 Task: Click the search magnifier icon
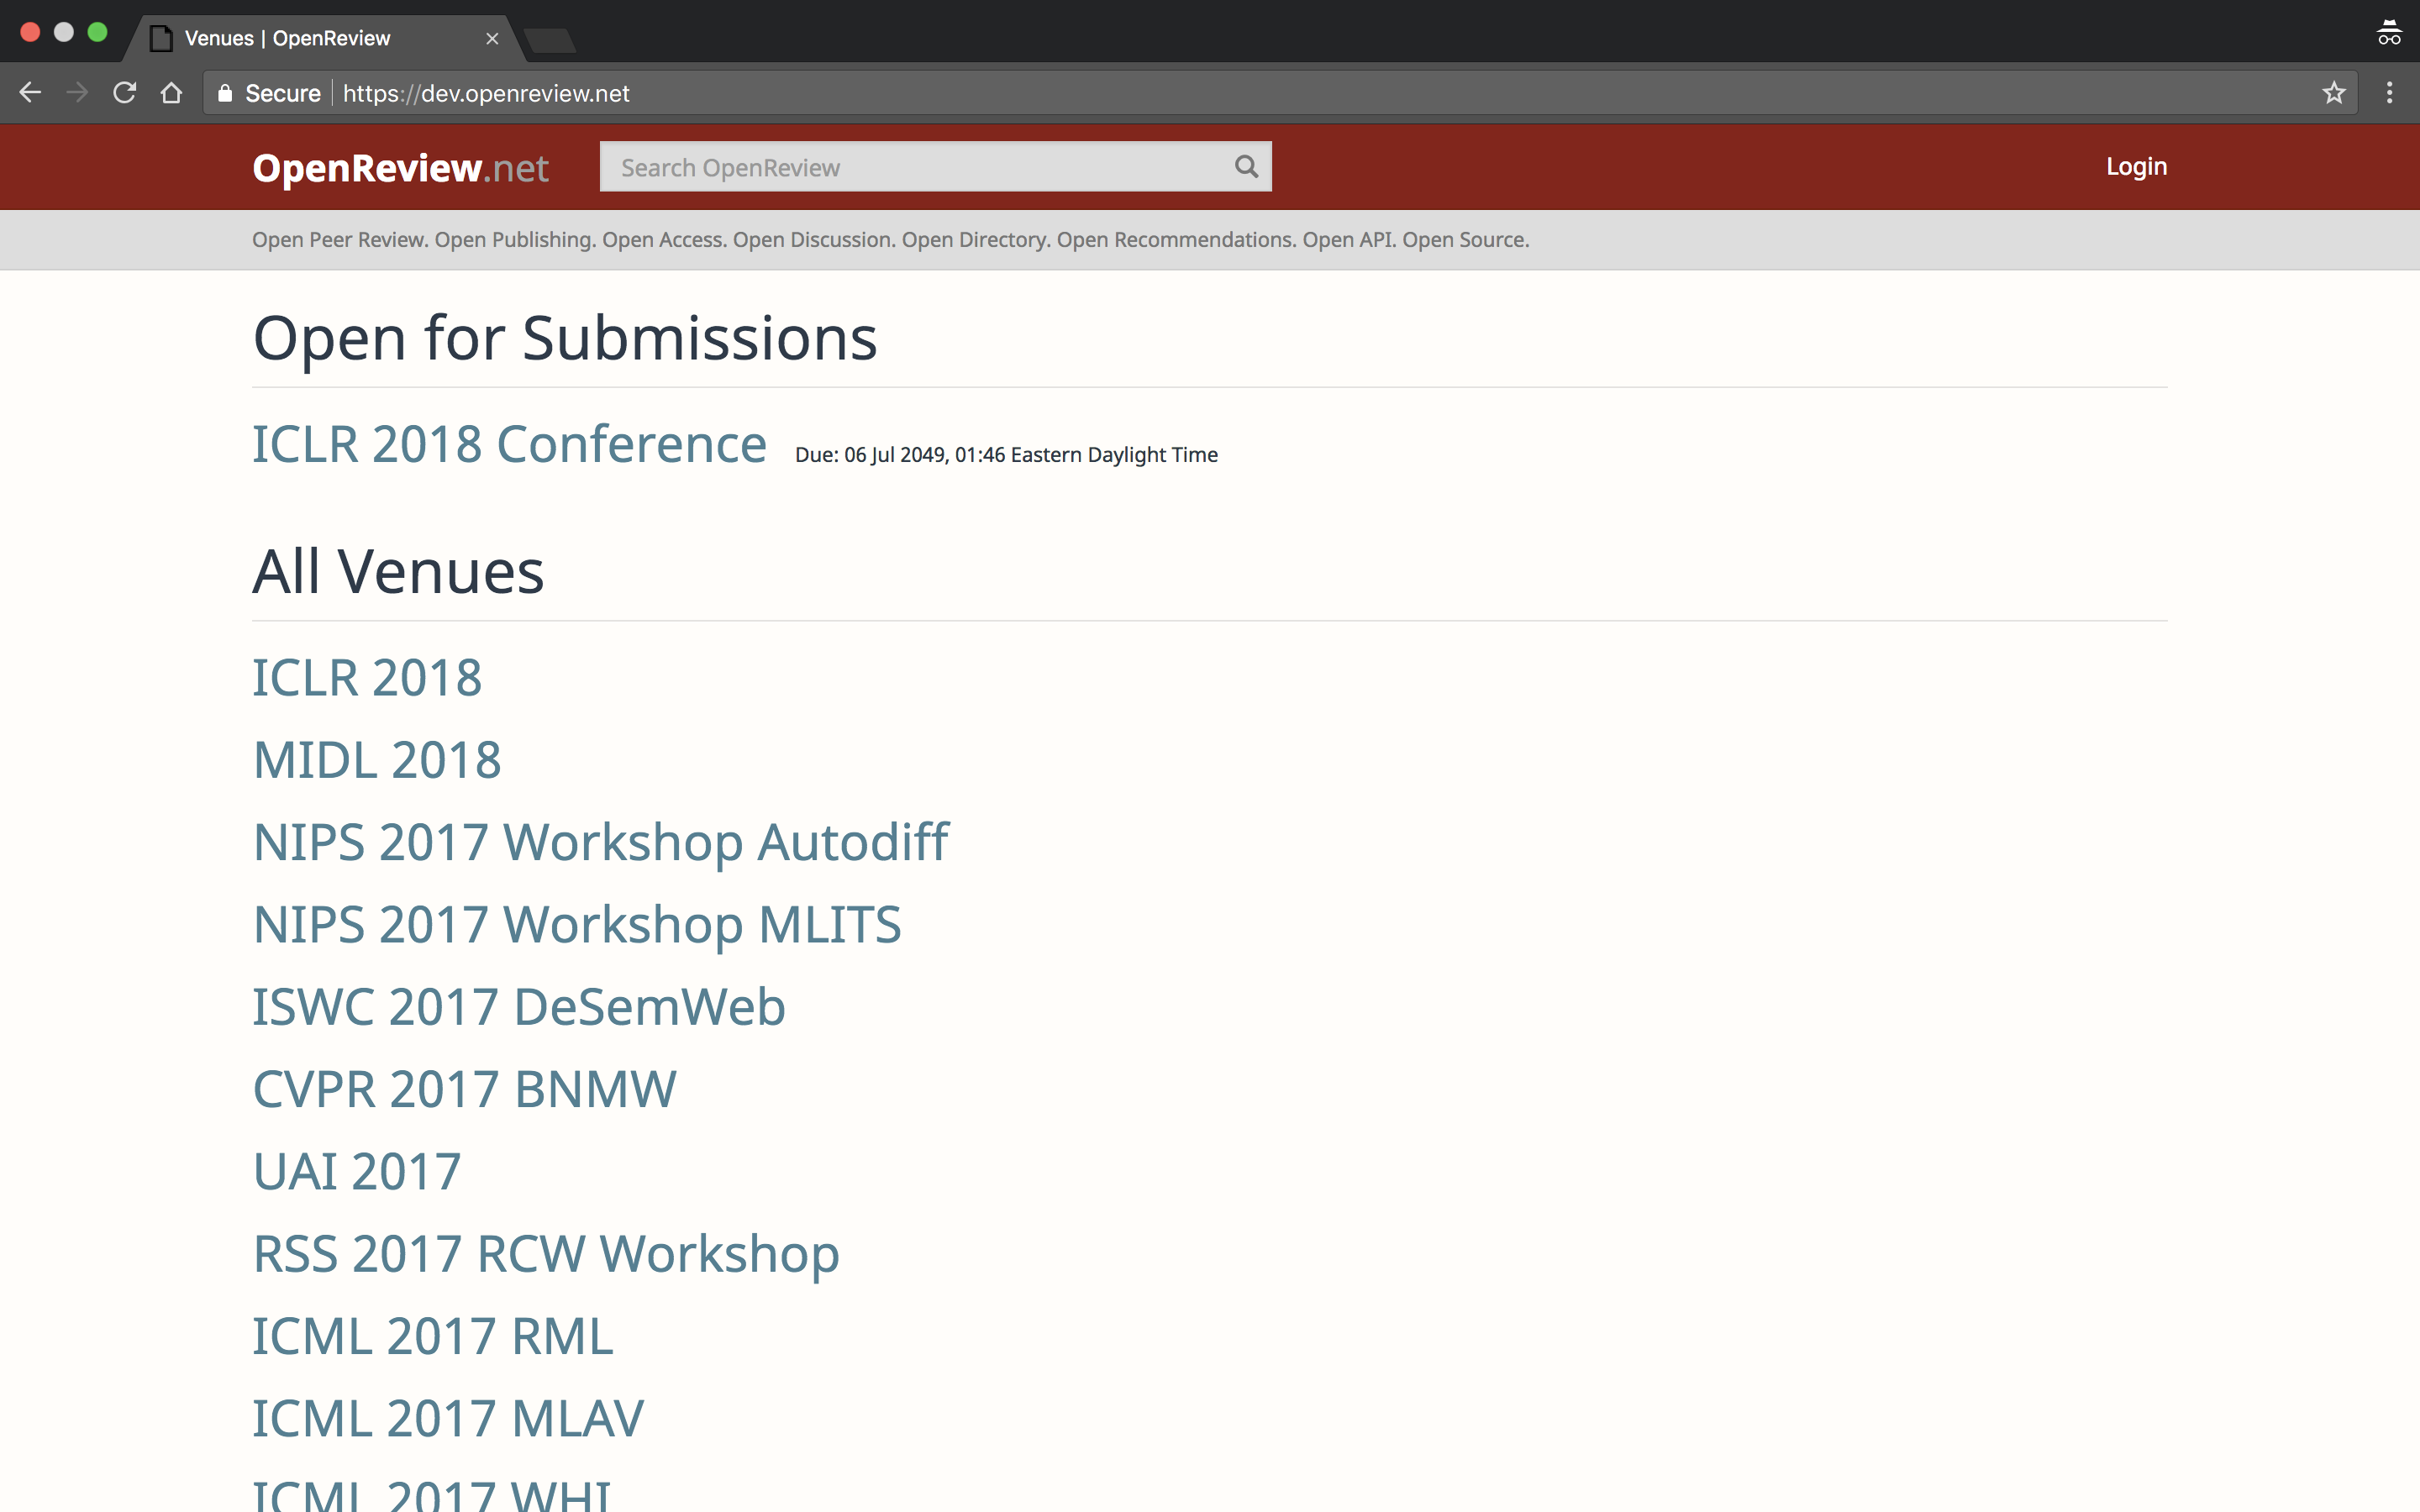point(1246,166)
